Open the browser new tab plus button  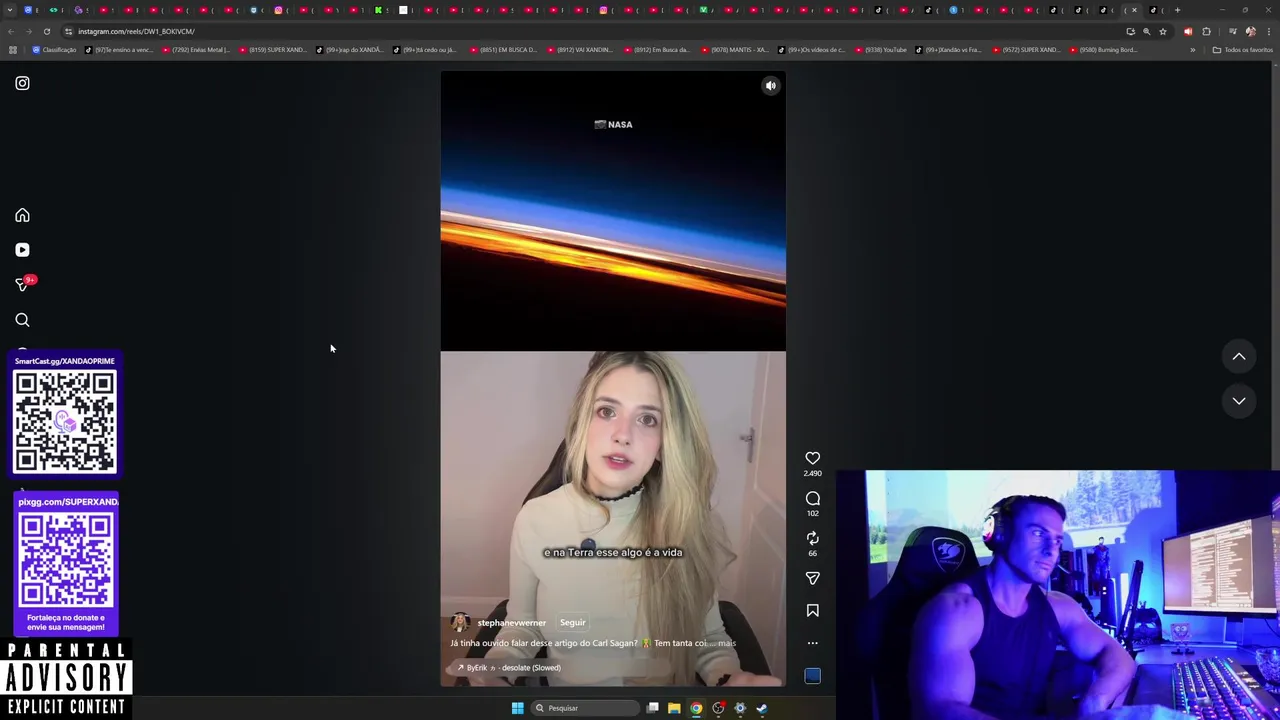(x=1177, y=10)
